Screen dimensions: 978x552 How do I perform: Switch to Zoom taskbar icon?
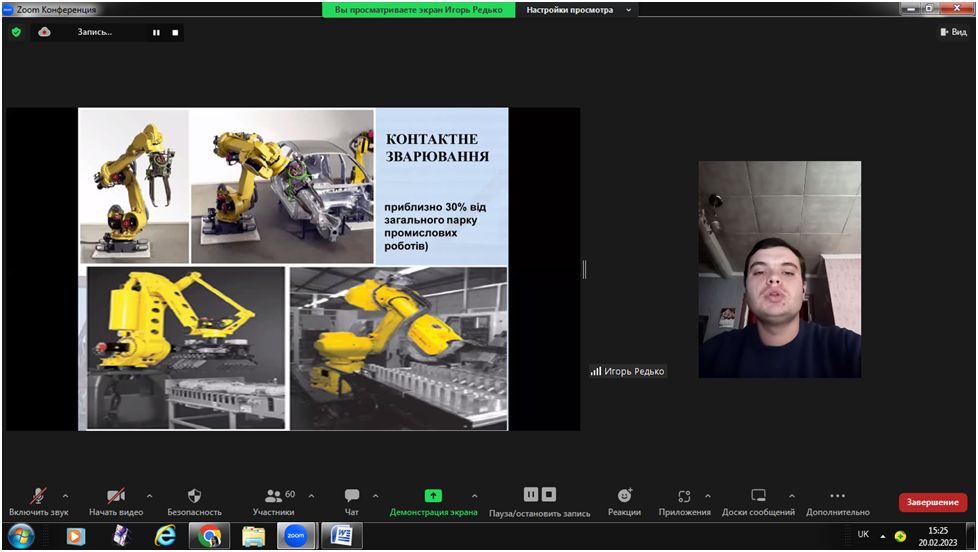(296, 536)
